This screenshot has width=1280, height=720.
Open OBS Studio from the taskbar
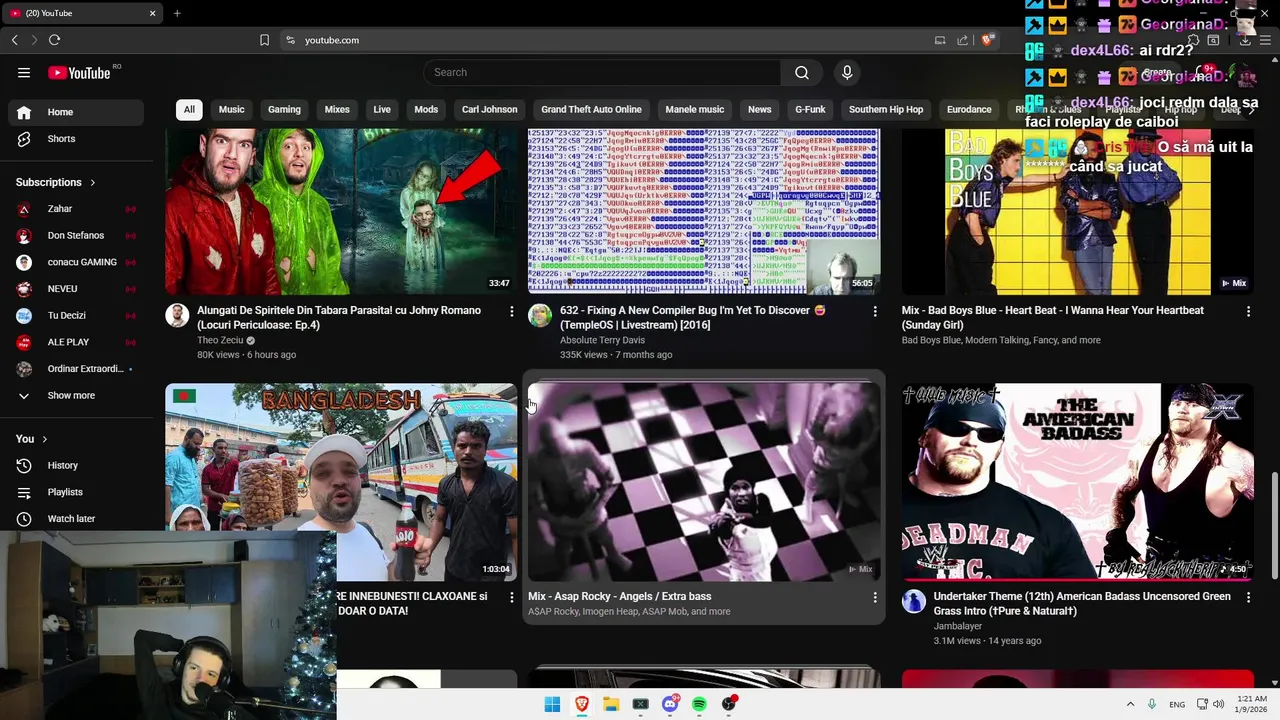(729, 704)
